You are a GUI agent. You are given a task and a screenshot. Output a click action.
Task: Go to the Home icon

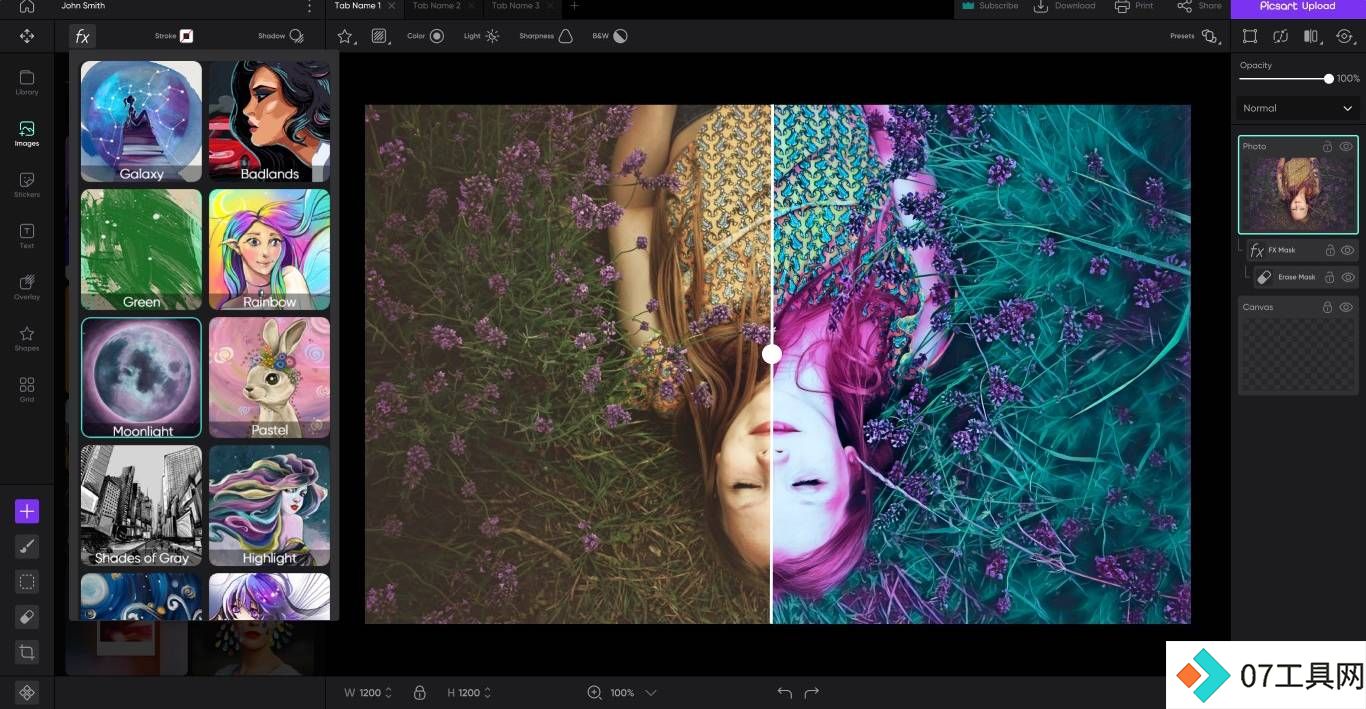(x=27, y=6)
